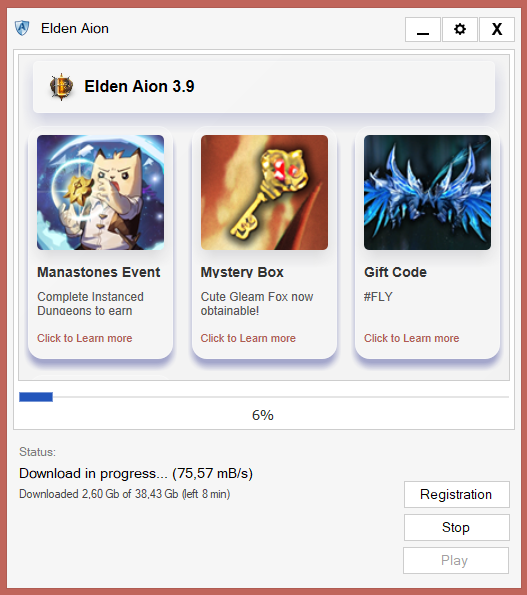527x595 pixels.
Task: Click the Manastones Event title
Action: [99, 272]
